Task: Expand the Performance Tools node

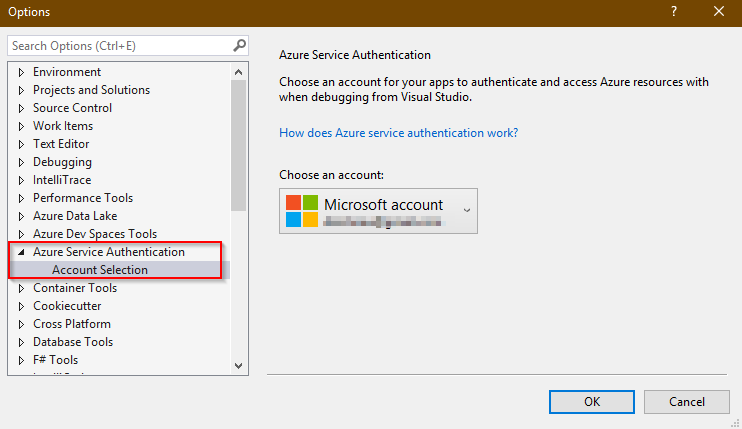Action: [21, 198]
